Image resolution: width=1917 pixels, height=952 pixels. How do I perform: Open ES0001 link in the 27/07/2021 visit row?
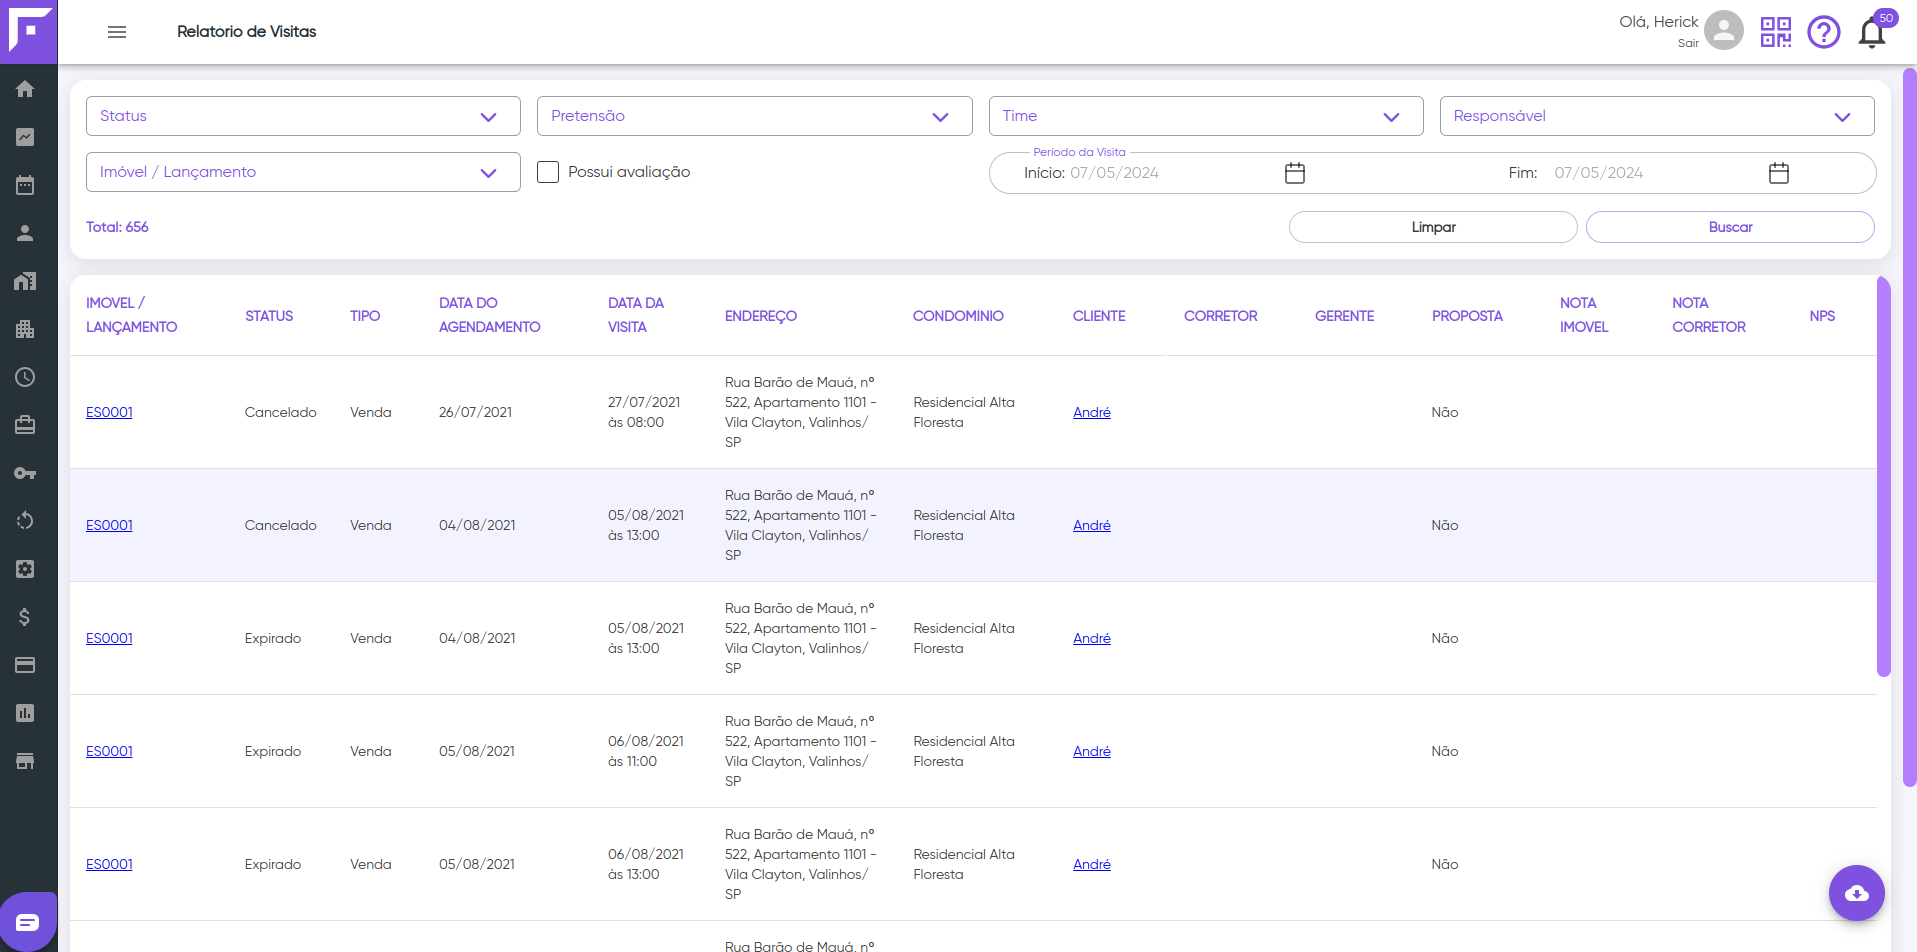[x=109, y=412]
